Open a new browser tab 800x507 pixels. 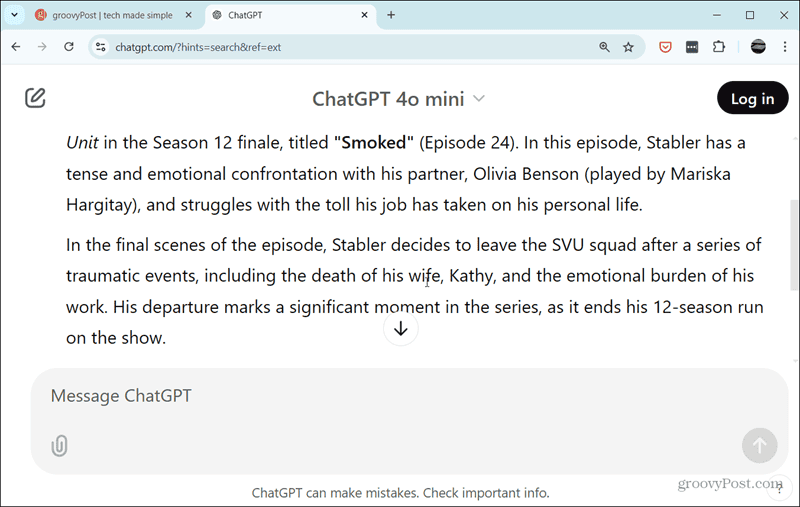point(391,15)
